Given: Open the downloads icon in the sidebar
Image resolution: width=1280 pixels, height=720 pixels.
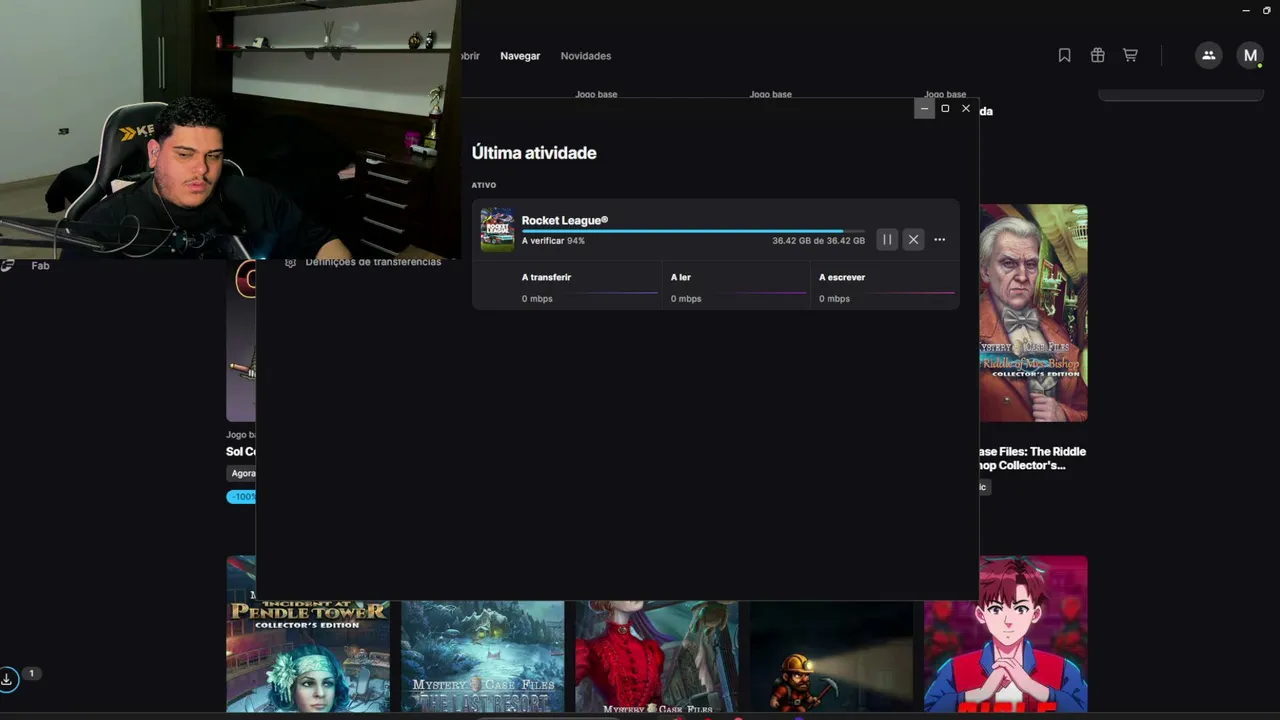Looking at the screenshot, I should 7,680.
